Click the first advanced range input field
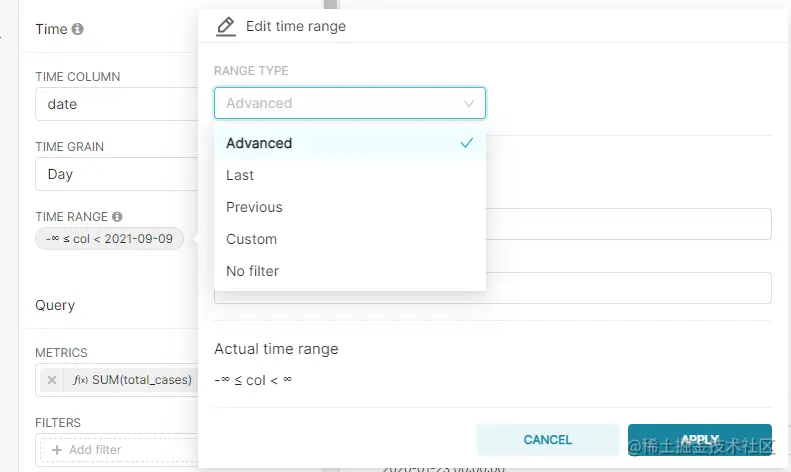The height and width of the screenshot is (472, 791). [x=628, y=224]
